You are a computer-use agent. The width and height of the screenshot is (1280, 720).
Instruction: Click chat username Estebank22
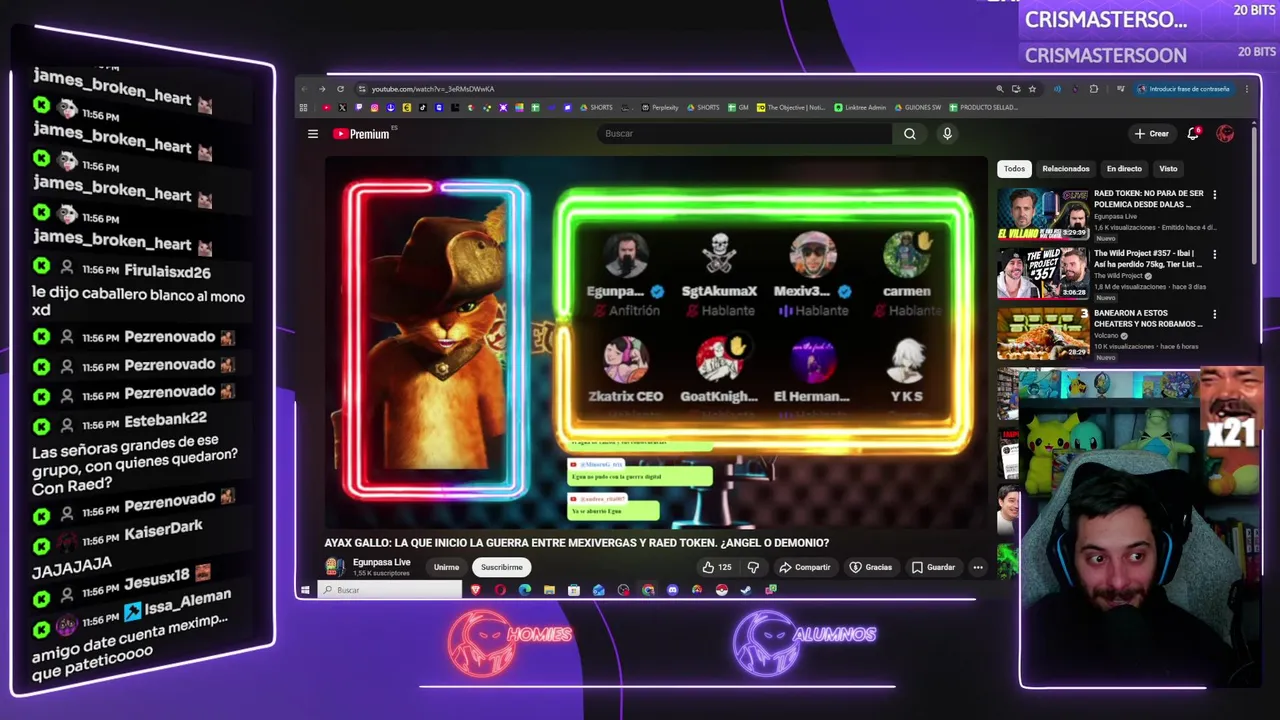pyautogui.click(x=165, y=420)
